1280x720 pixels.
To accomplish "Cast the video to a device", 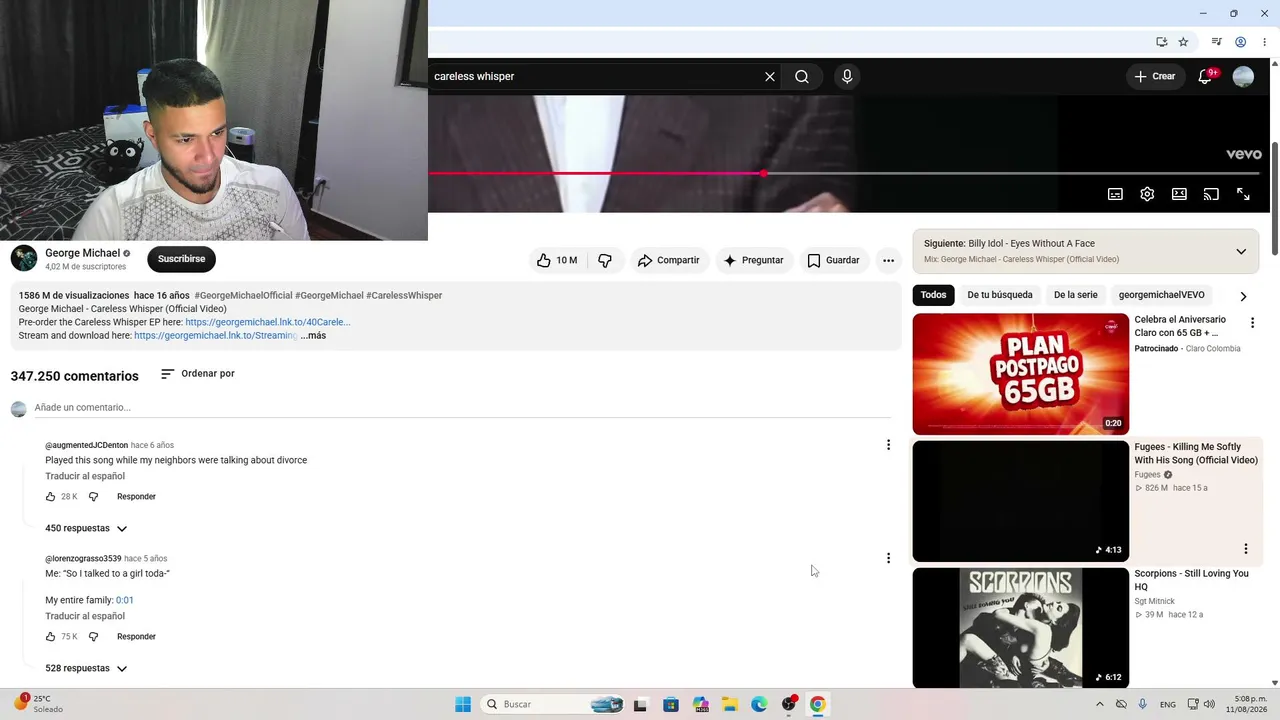I will point(1211,194).
